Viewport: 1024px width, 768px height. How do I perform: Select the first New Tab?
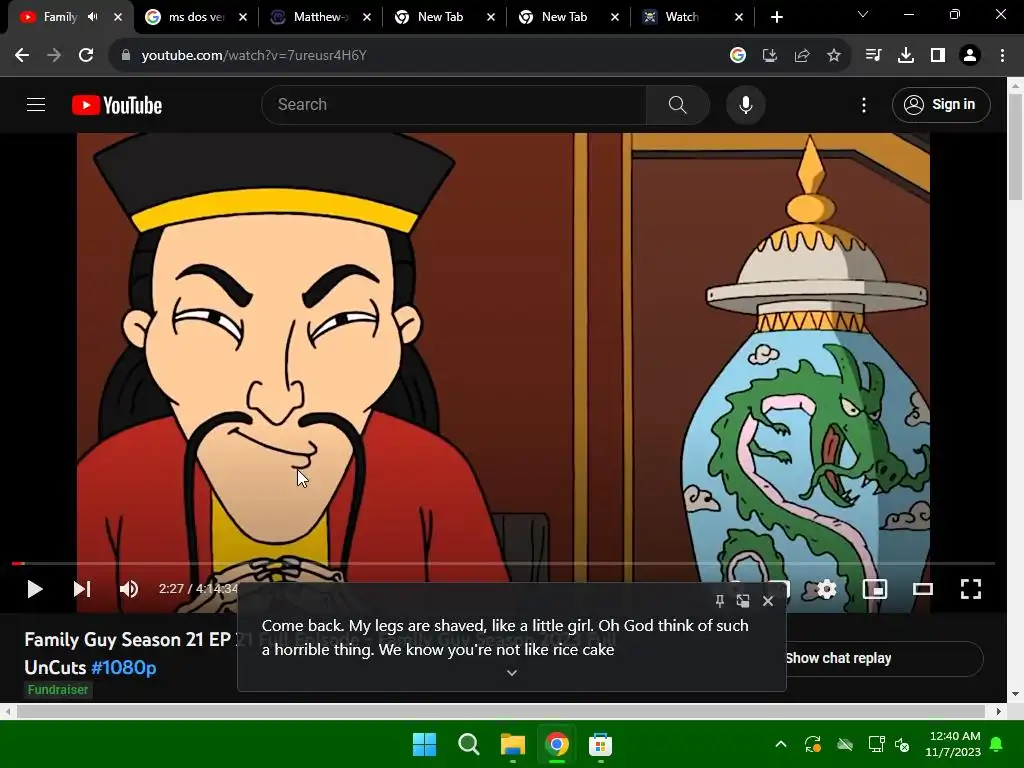(x=440, y=17)
